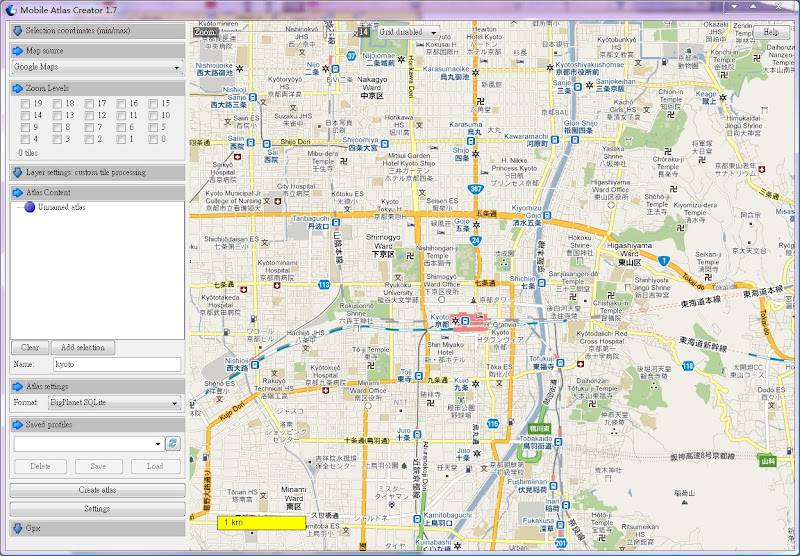Click the Kamitobaguchi station icon
Viewport: 800px width, 556px height.
(x=417, y=519)
